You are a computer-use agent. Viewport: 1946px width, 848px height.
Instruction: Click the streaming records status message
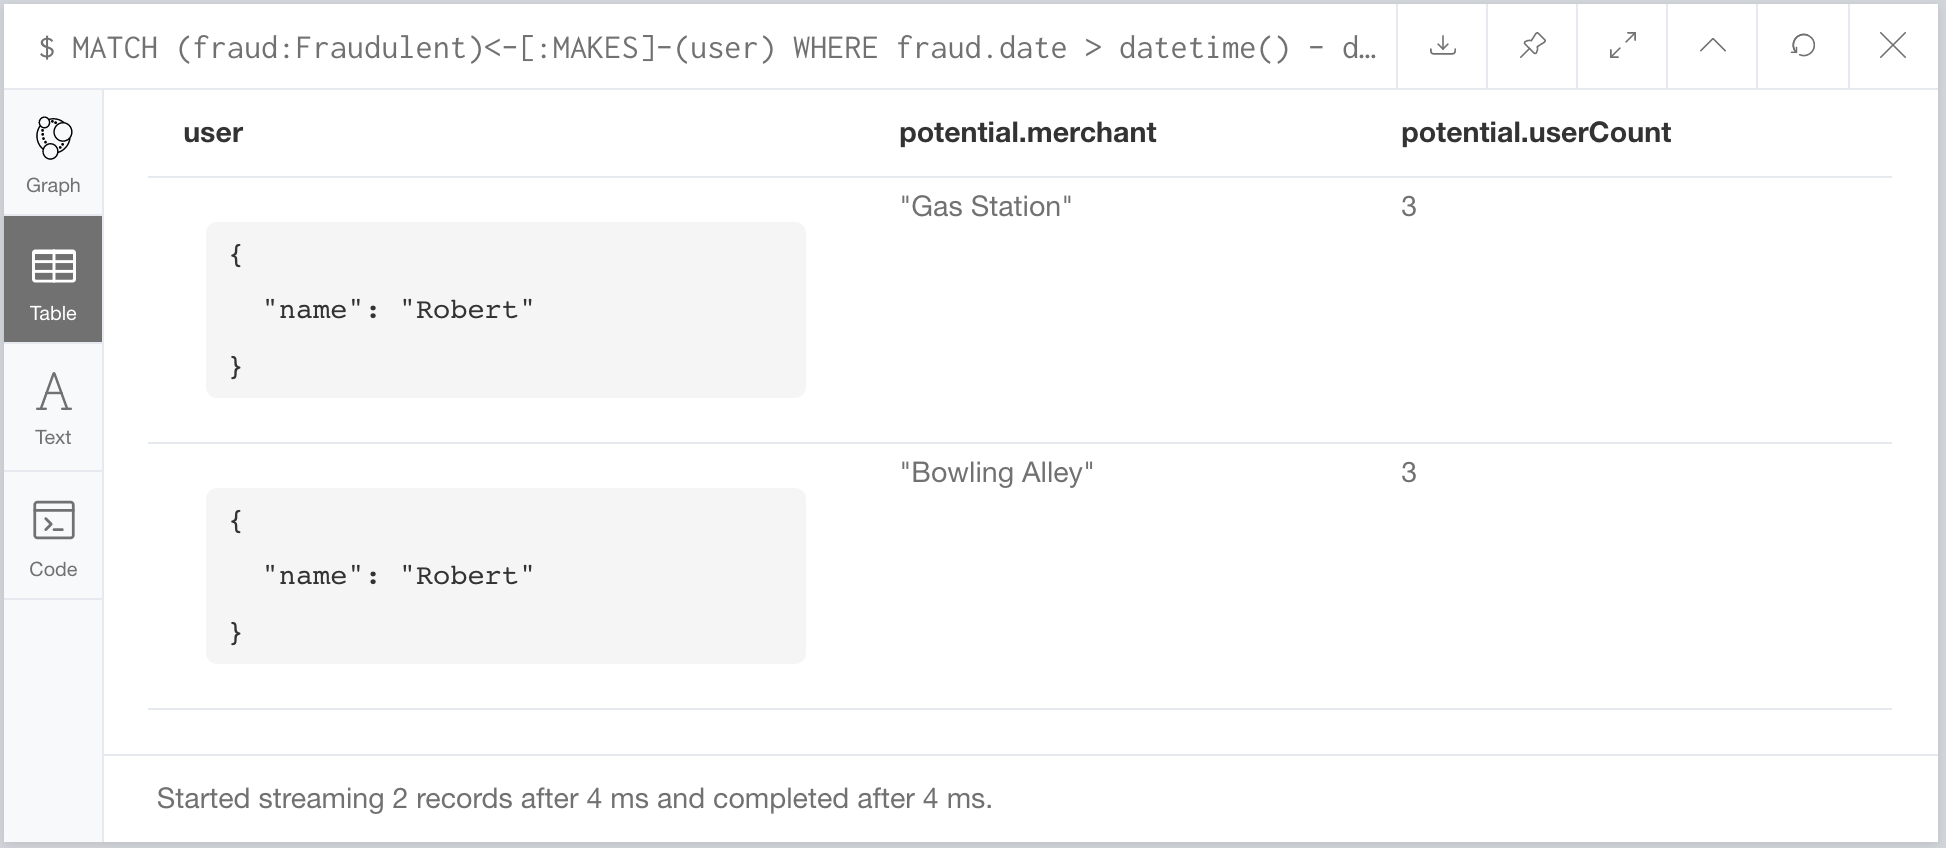pos(574,799)
